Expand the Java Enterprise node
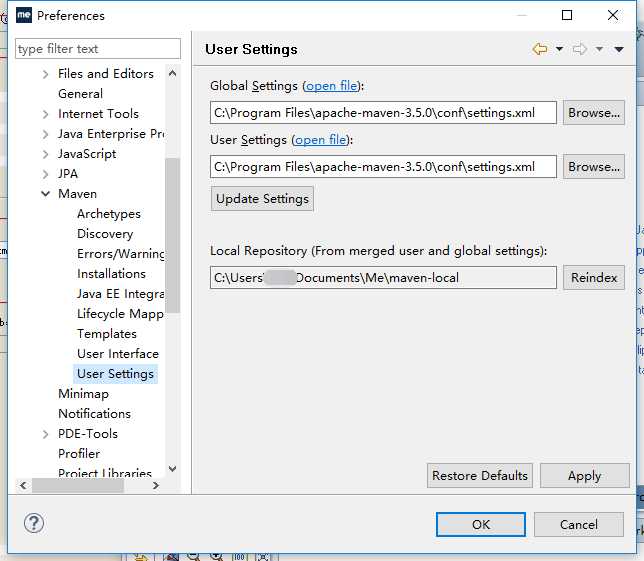Image resolution: width=644 pixels, height=561 pixels. coord(45,134)
